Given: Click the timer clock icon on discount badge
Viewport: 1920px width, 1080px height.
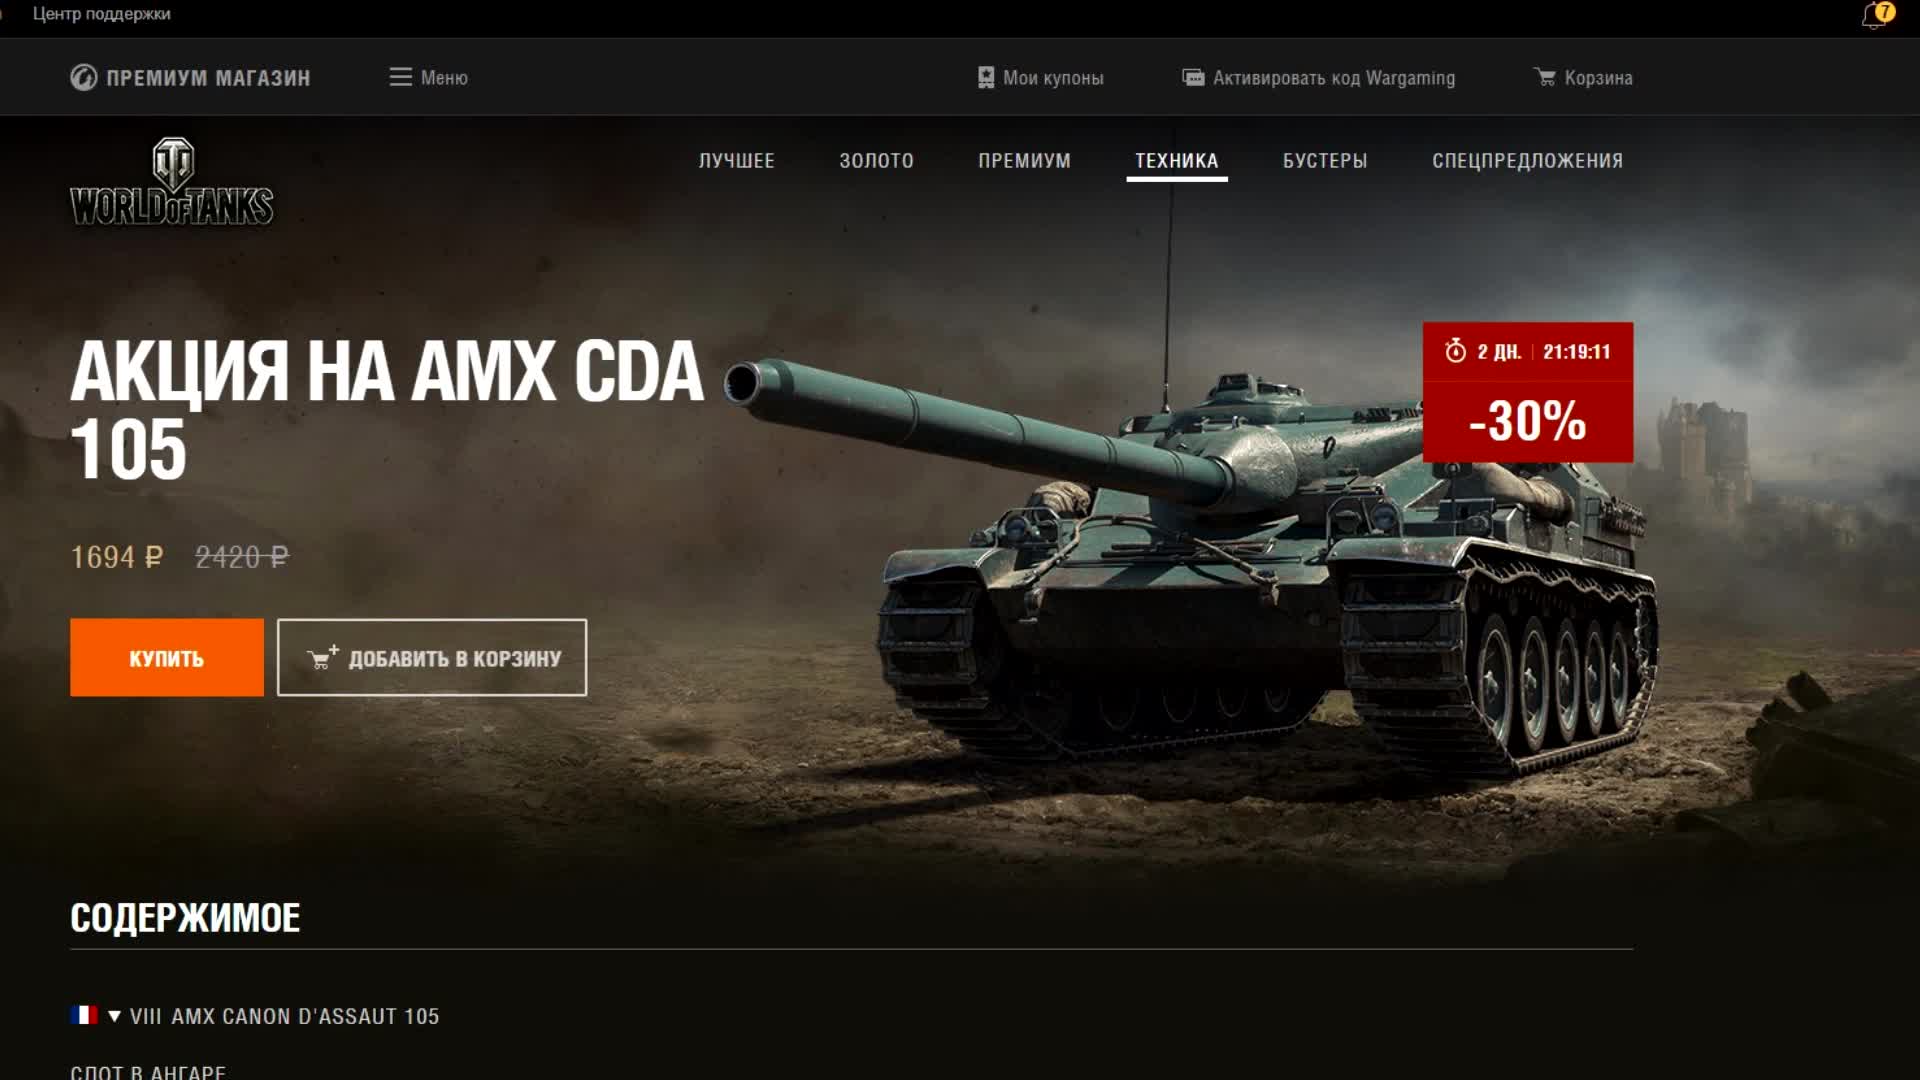Looking at the screenshot, I should click(x=1455, y=351).
